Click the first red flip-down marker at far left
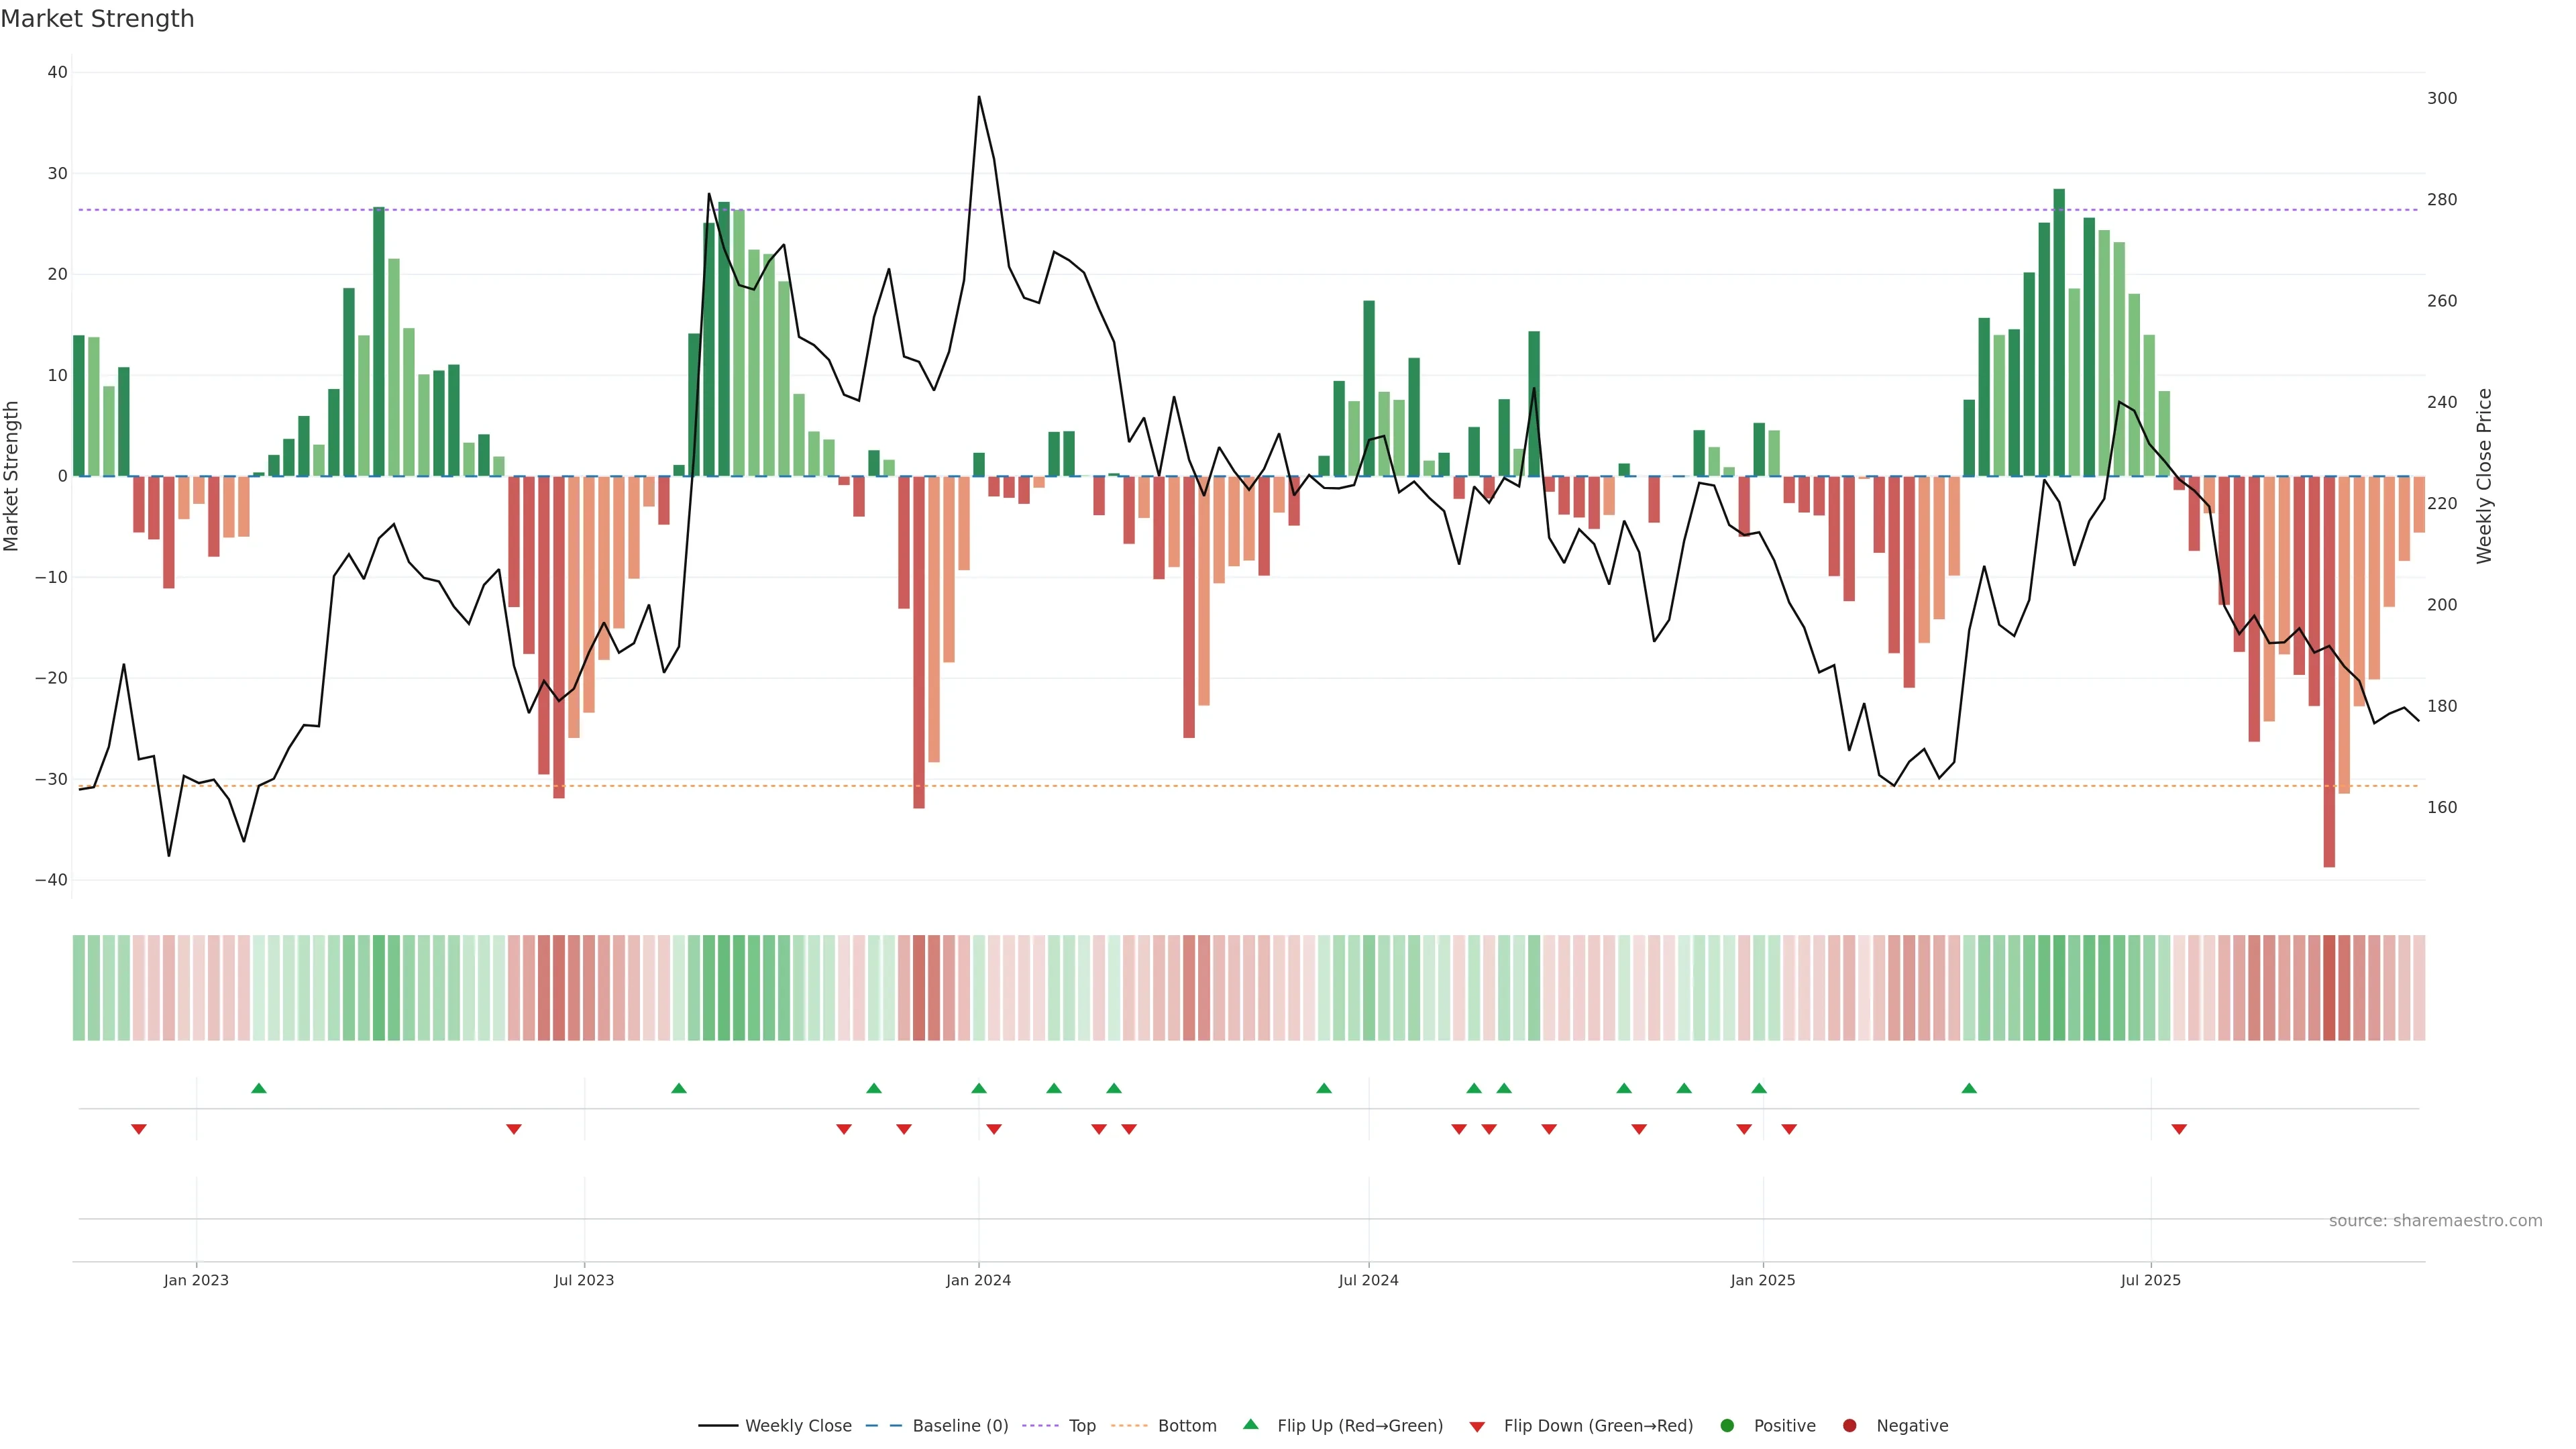This screenshot has width=2576, height=1449. [x=139, y=1129]
